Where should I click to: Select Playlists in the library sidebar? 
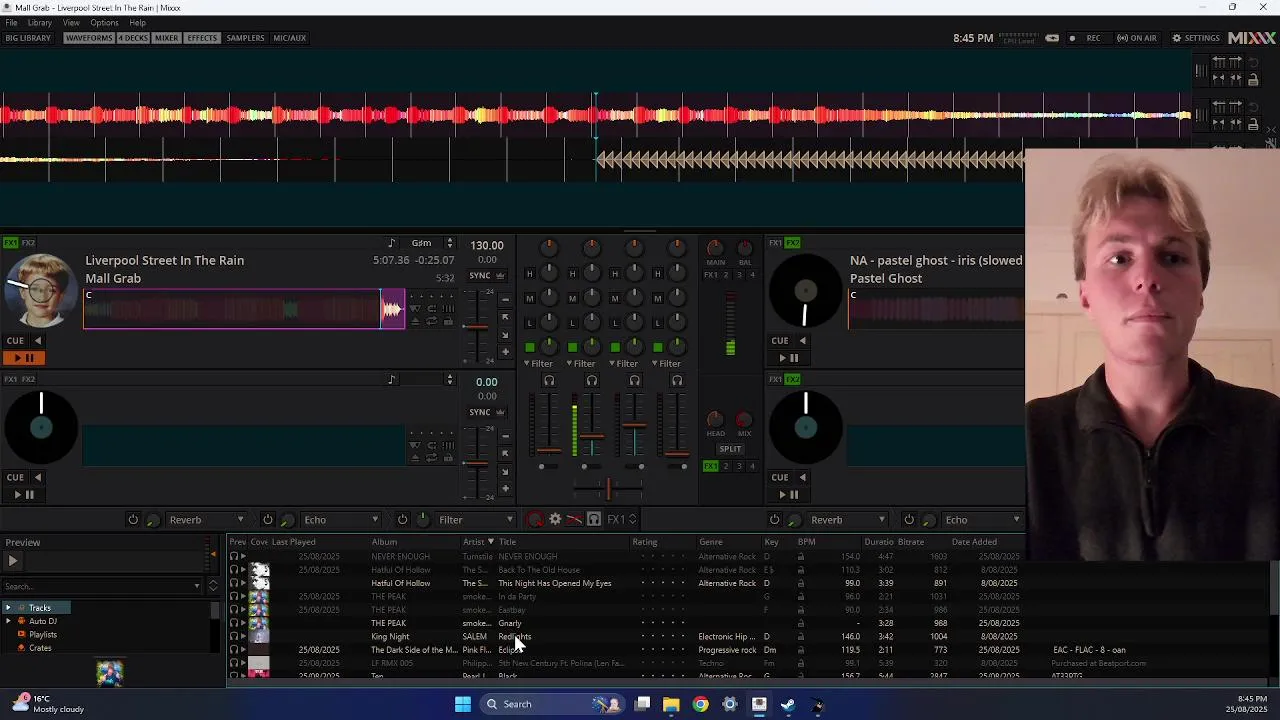tap(43, 634)
